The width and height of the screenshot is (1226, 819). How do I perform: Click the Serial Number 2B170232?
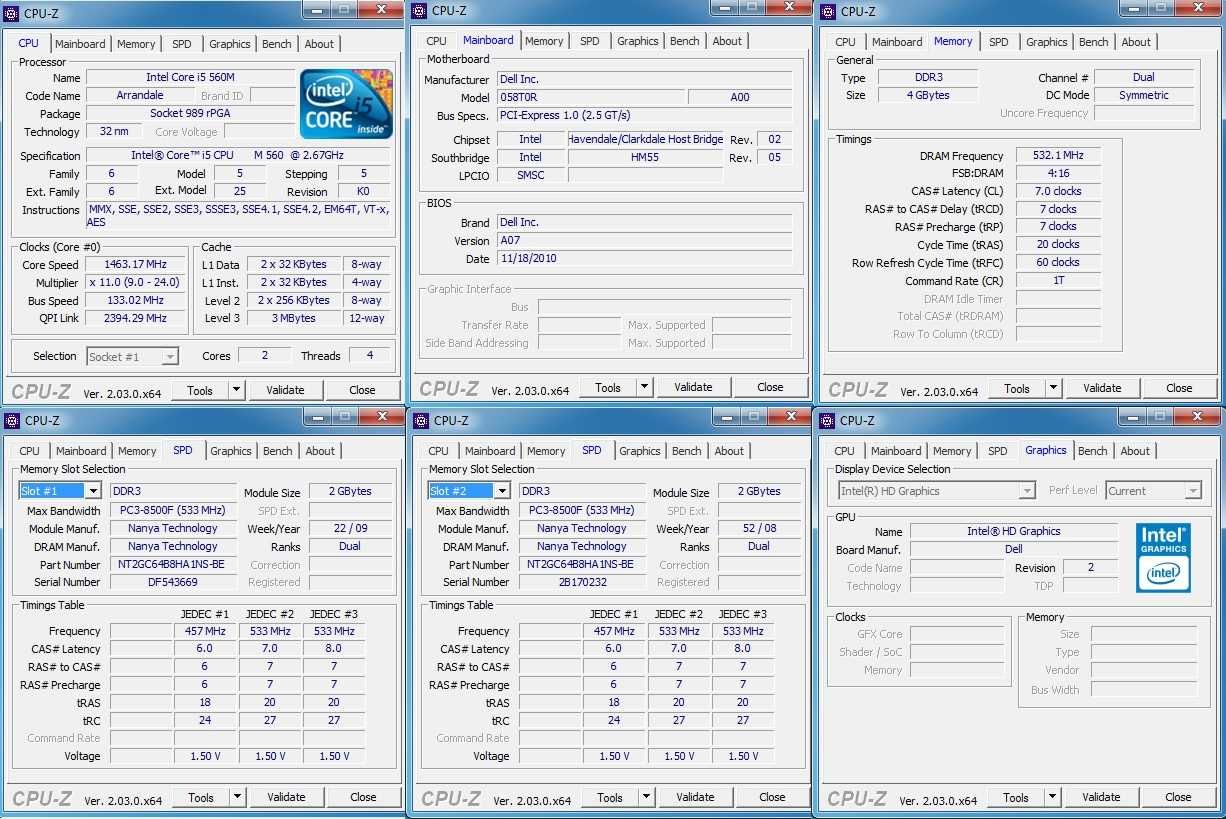pyautogui.click(x=582, y=582)
